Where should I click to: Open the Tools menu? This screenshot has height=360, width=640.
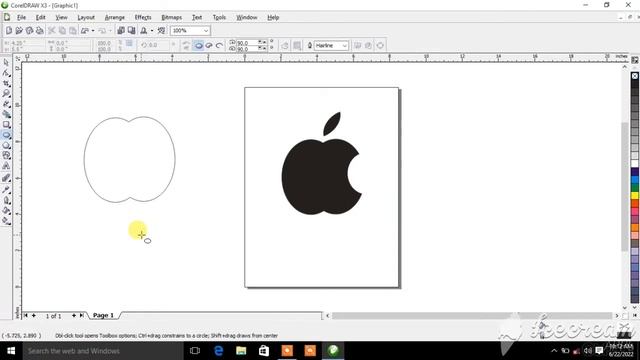coord(219,18)
